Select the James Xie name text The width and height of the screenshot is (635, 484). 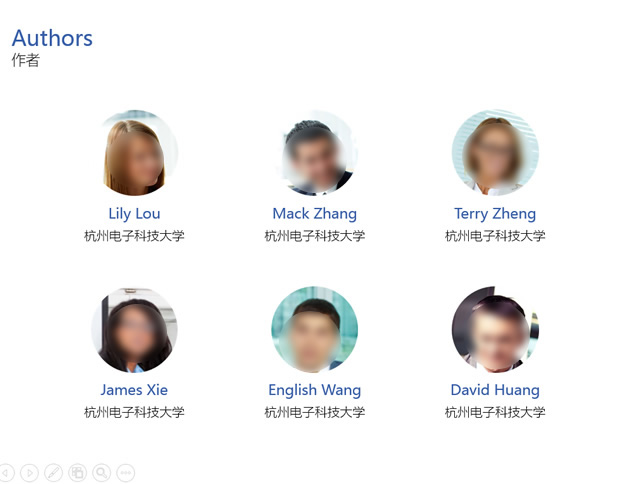[134, 390]
